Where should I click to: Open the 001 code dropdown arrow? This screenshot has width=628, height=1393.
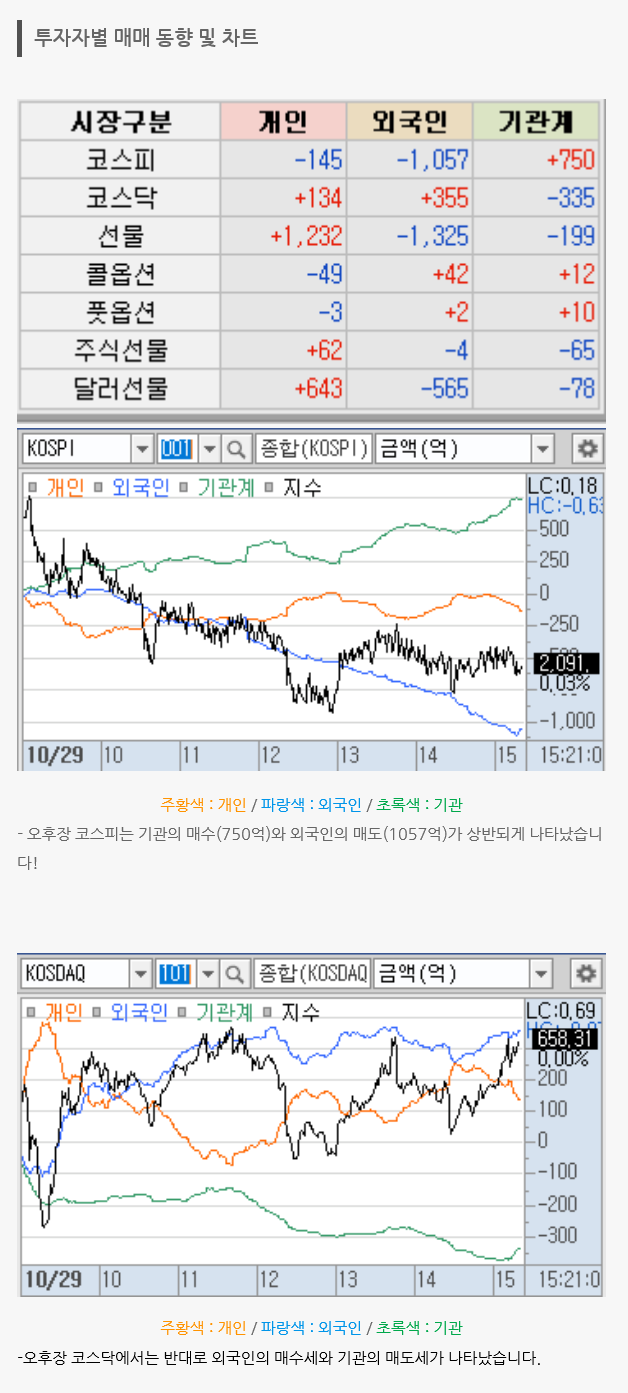209,449
